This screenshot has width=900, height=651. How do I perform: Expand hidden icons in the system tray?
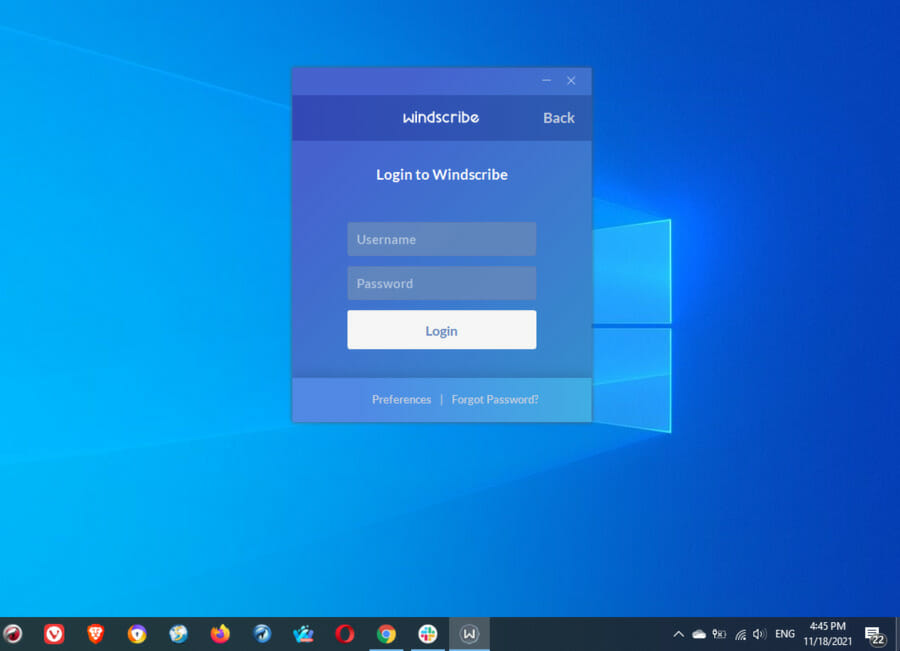678,634
